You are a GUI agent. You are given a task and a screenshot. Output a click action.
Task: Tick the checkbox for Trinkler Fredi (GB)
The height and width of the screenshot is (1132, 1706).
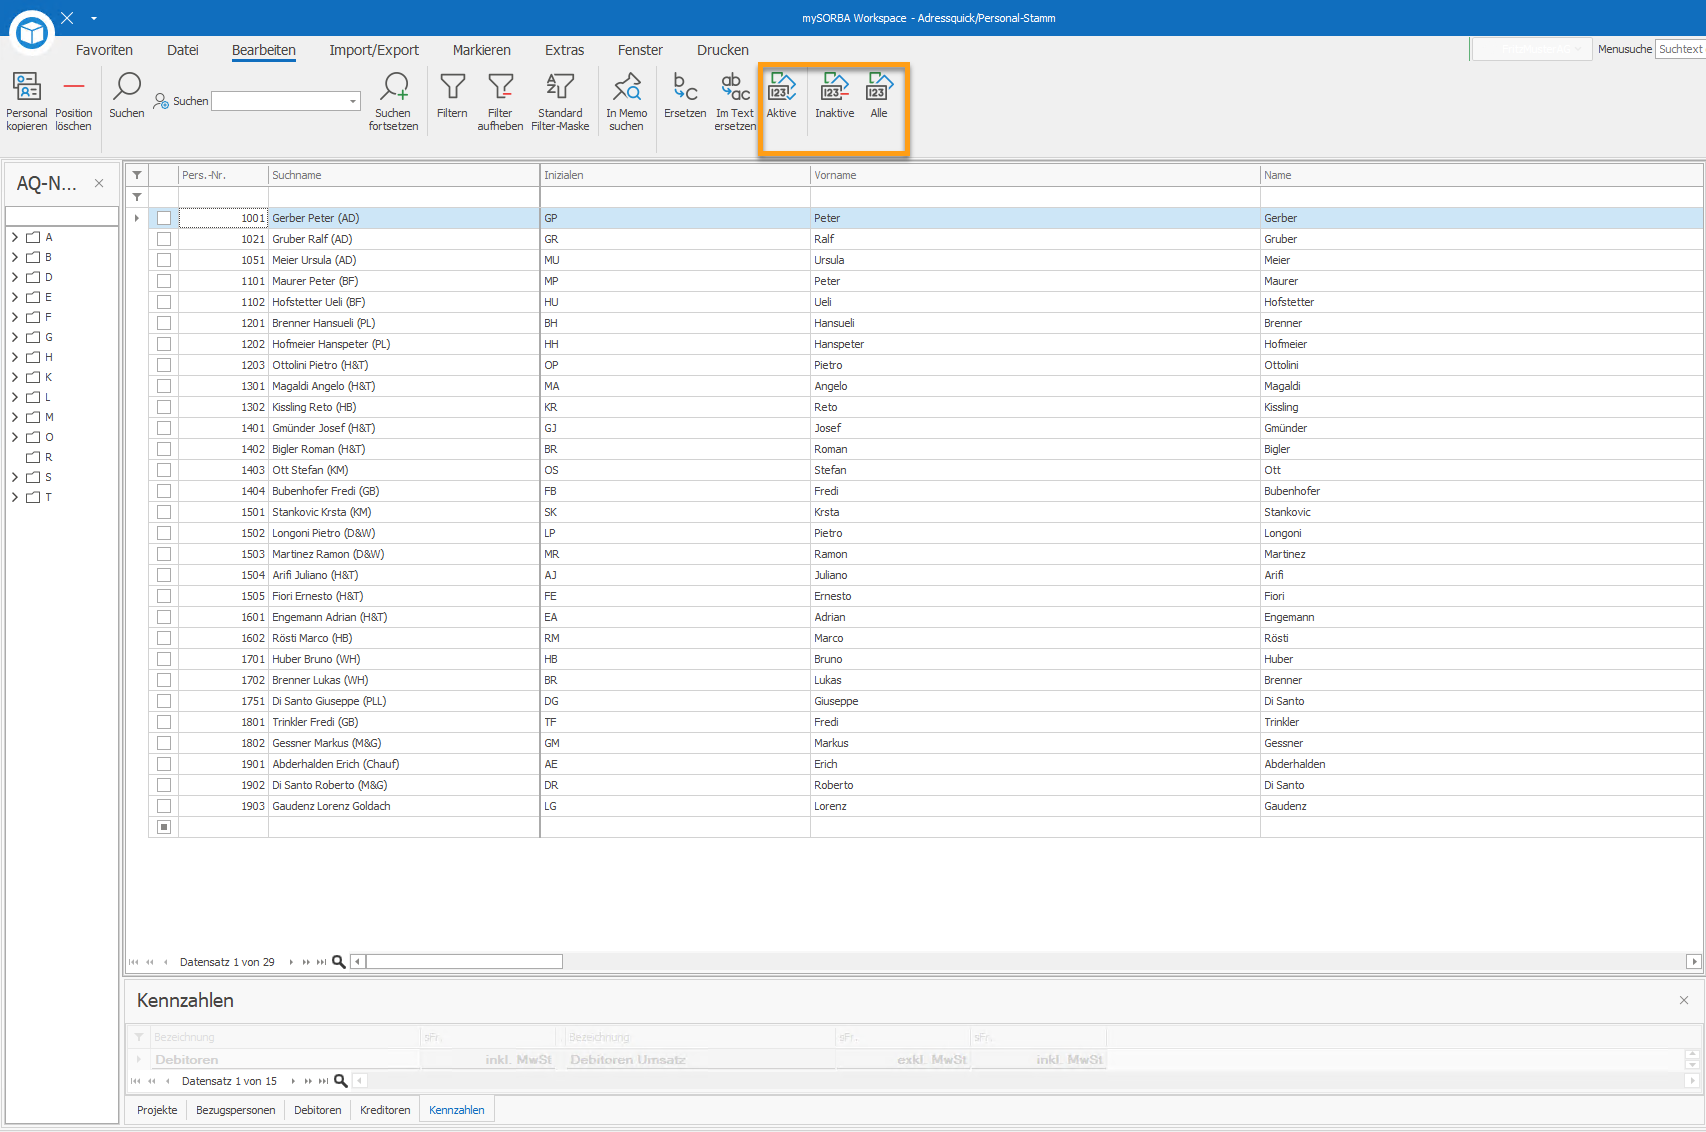click(x=164, y=722)
